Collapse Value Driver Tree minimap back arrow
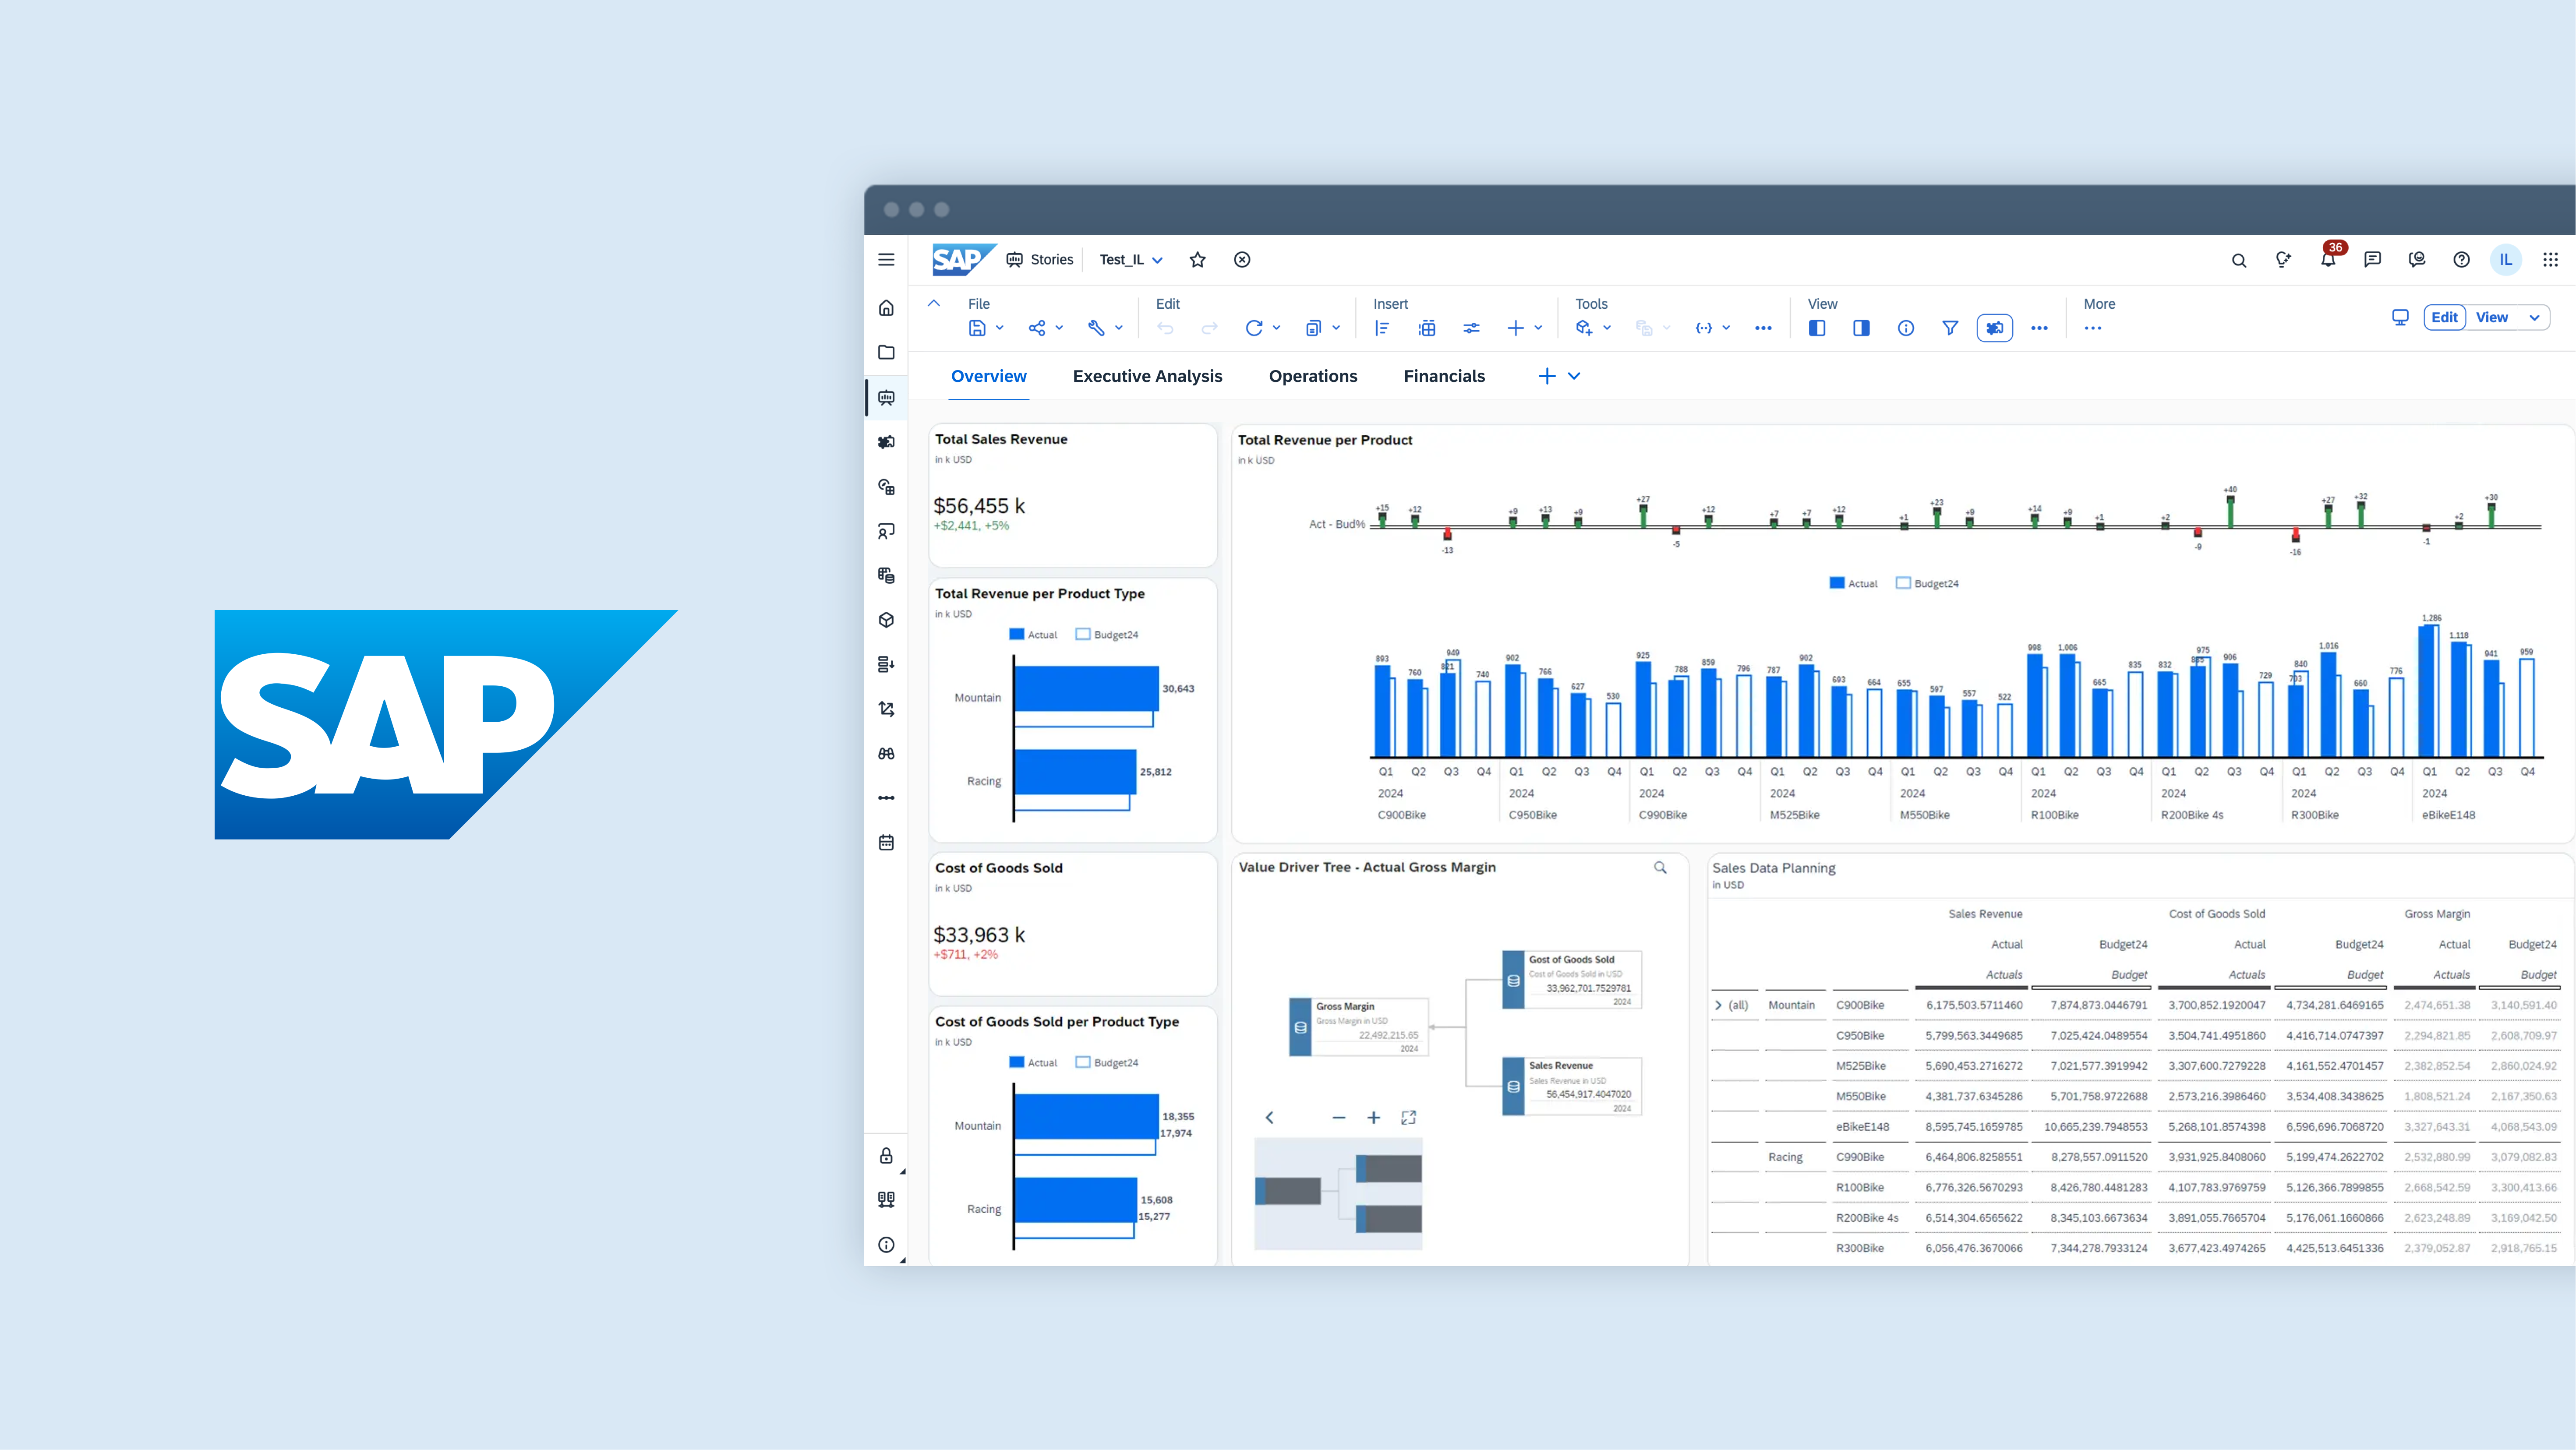The height and width of the screenshot is (1450, 2576). (1270, 1118)
